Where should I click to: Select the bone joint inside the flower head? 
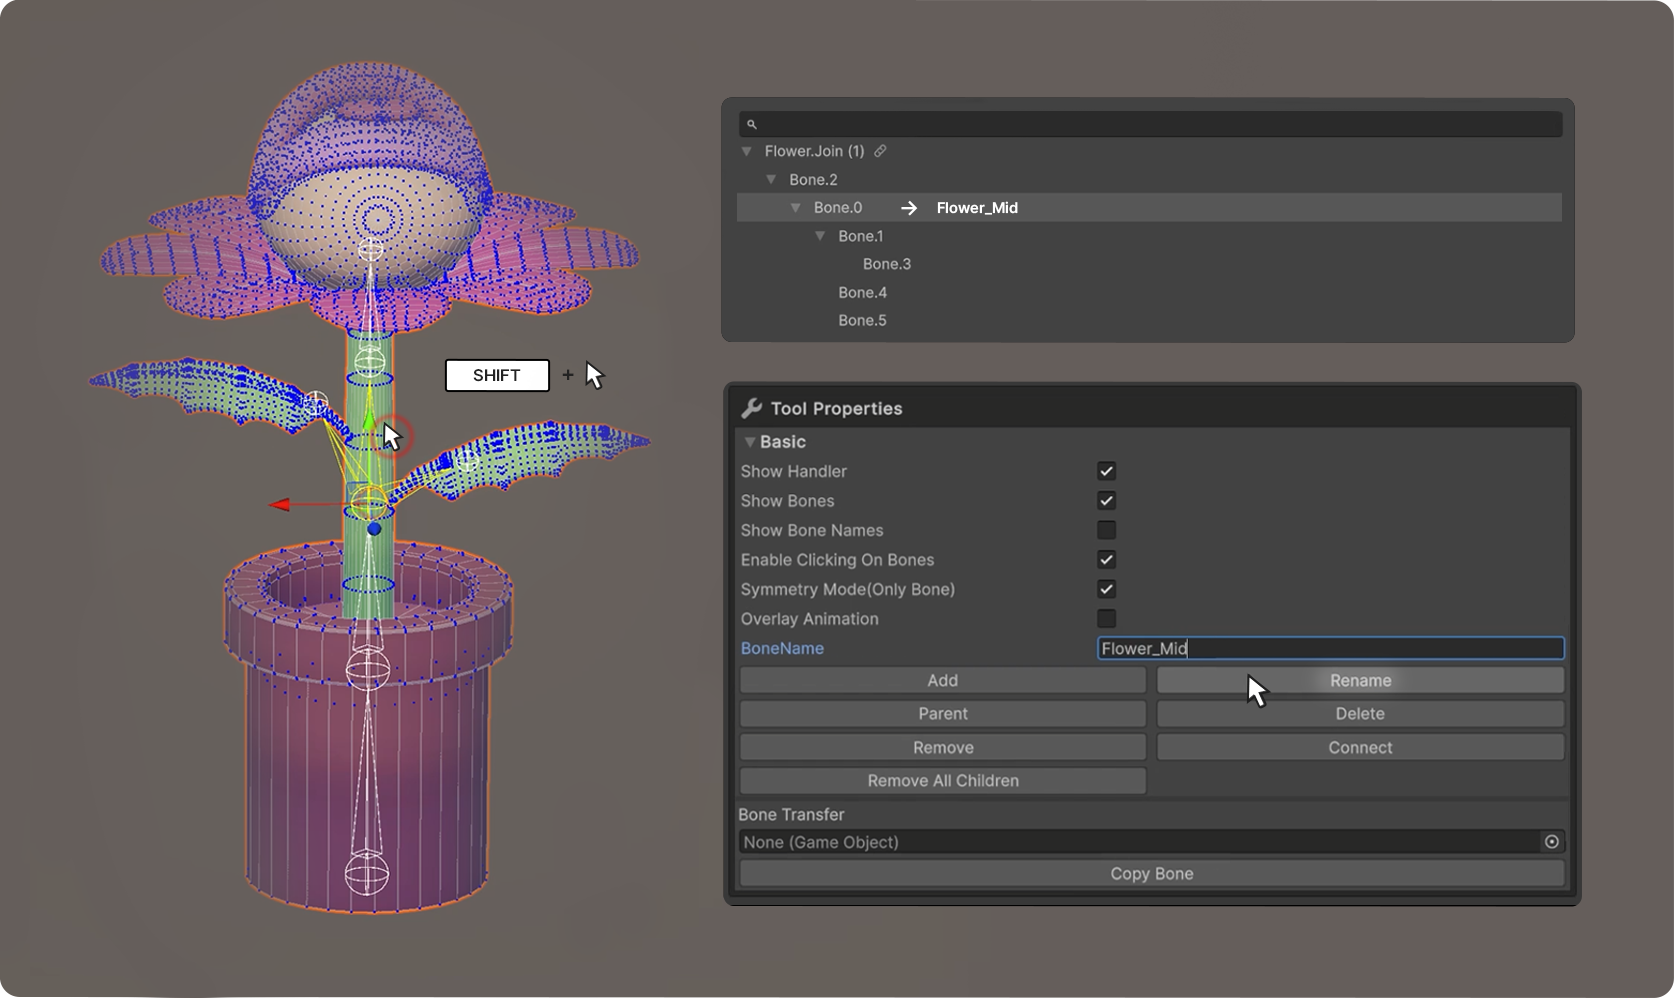tap(370, 250)
